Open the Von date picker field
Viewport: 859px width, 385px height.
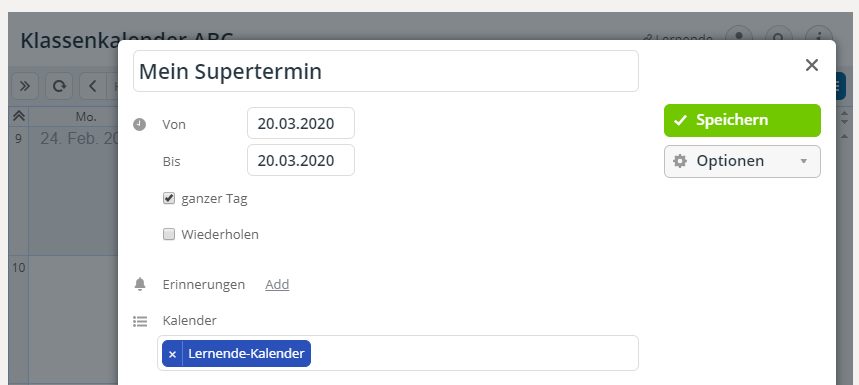point(301,123)
